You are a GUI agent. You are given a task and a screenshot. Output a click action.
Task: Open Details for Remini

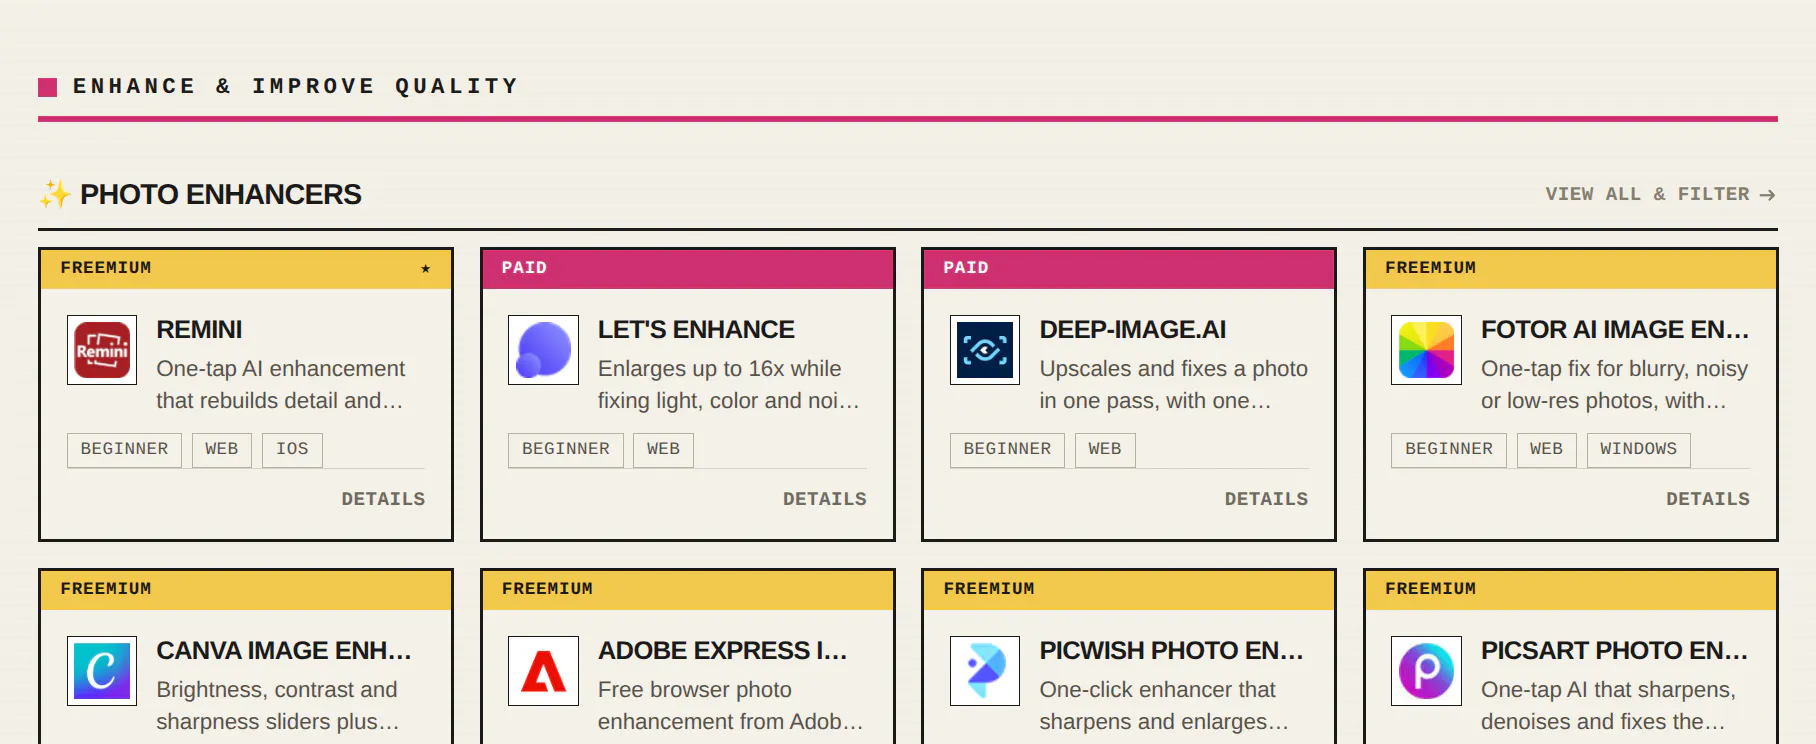[383, 499]
